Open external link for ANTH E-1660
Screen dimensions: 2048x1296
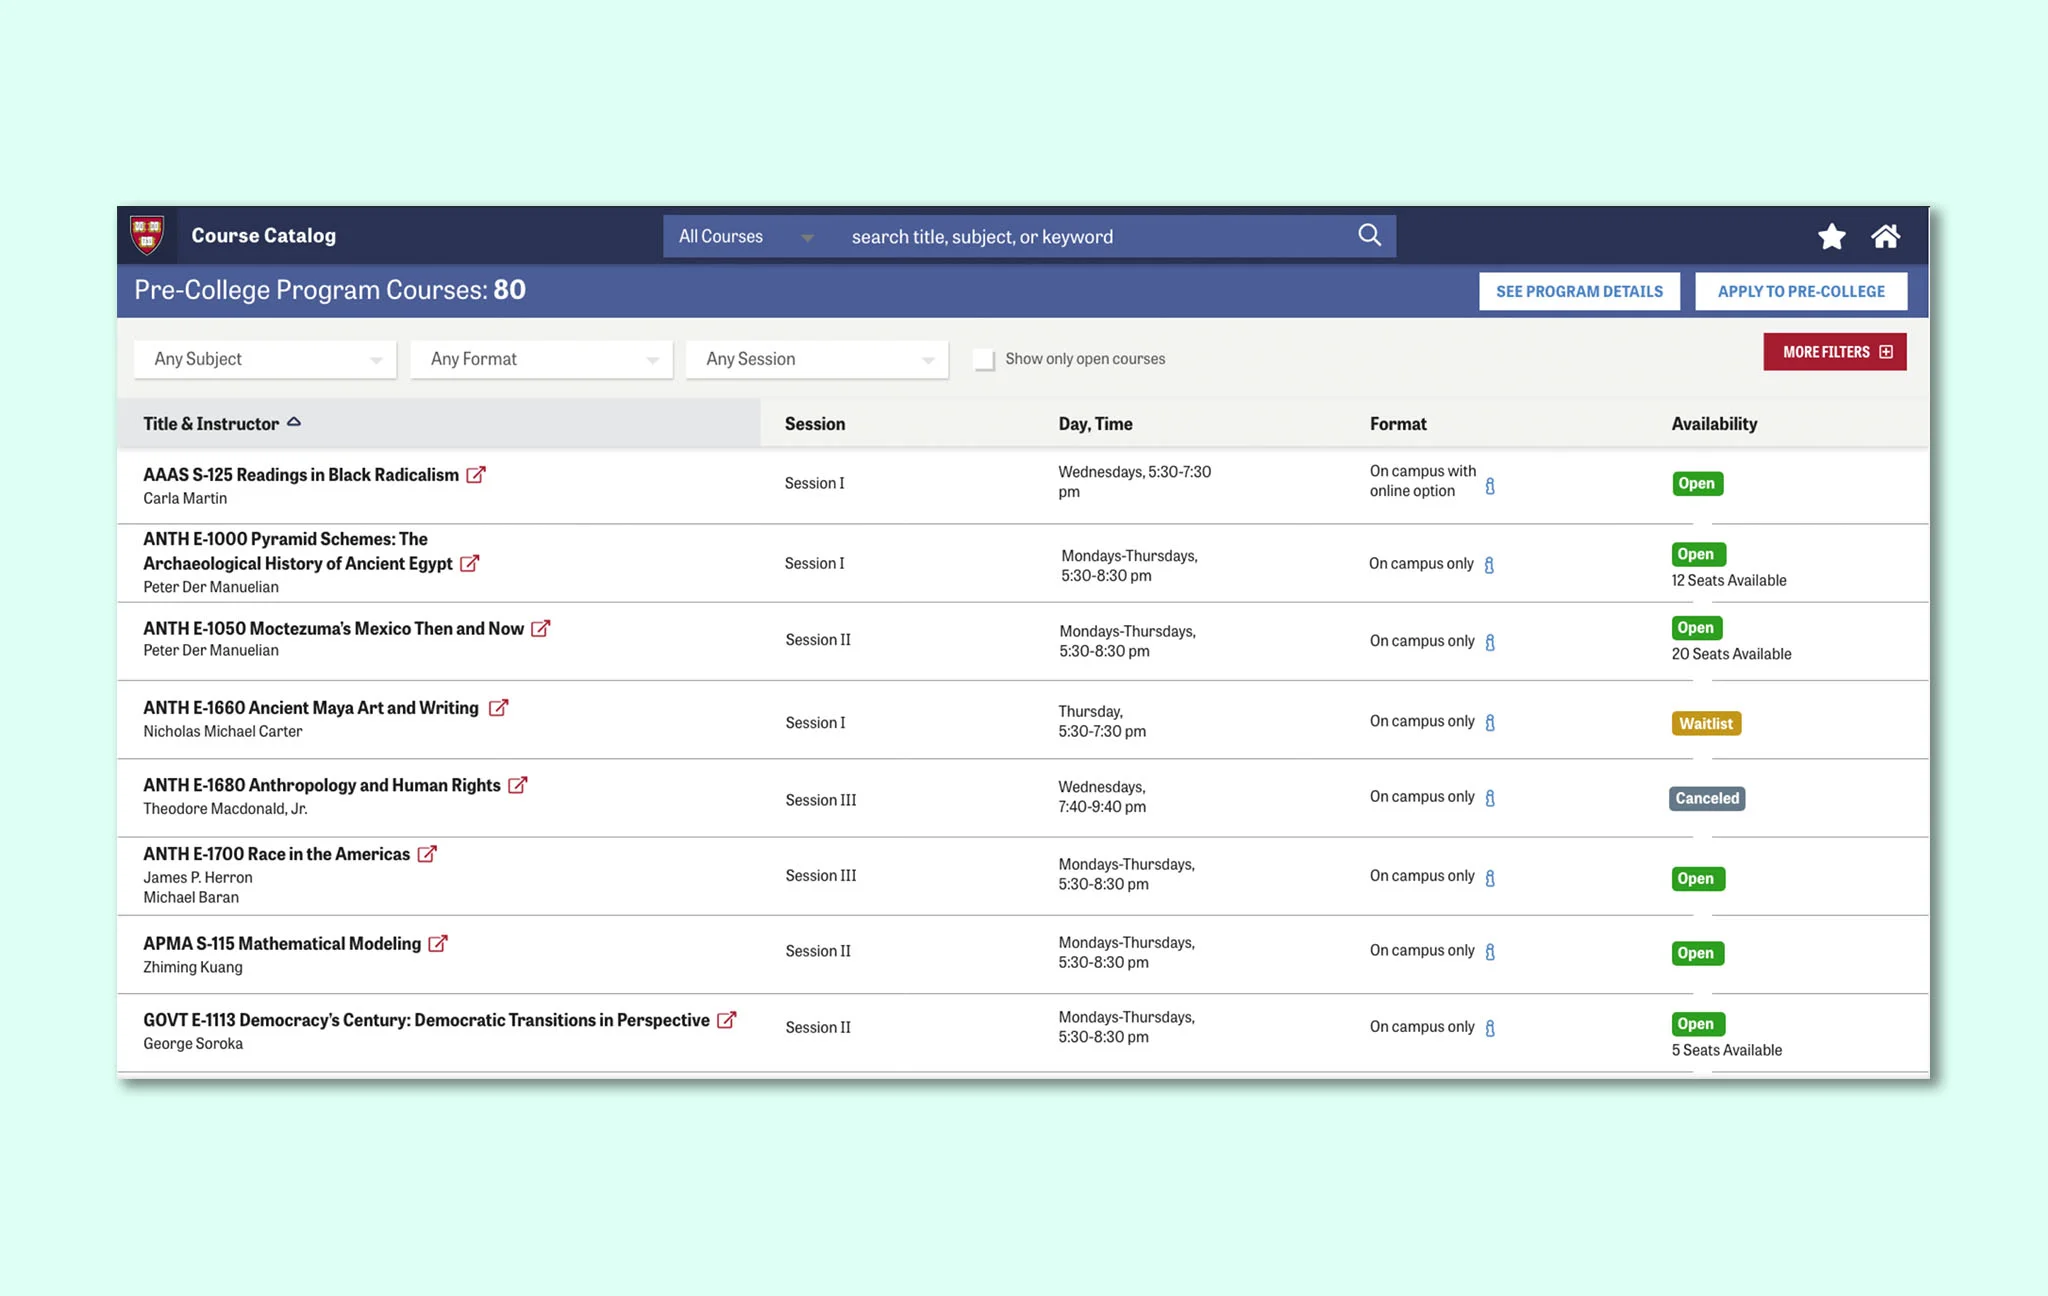(x=498, y=708)
